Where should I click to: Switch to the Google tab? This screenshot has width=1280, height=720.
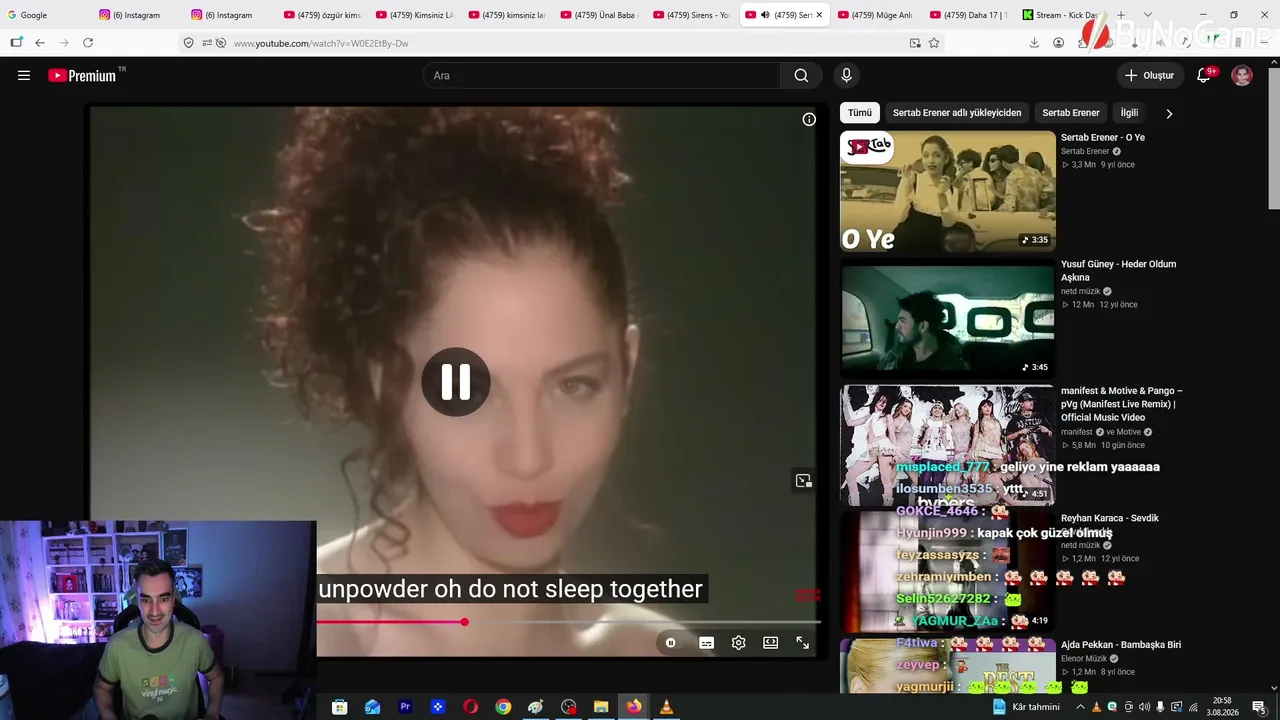click(x=46, y=15)
